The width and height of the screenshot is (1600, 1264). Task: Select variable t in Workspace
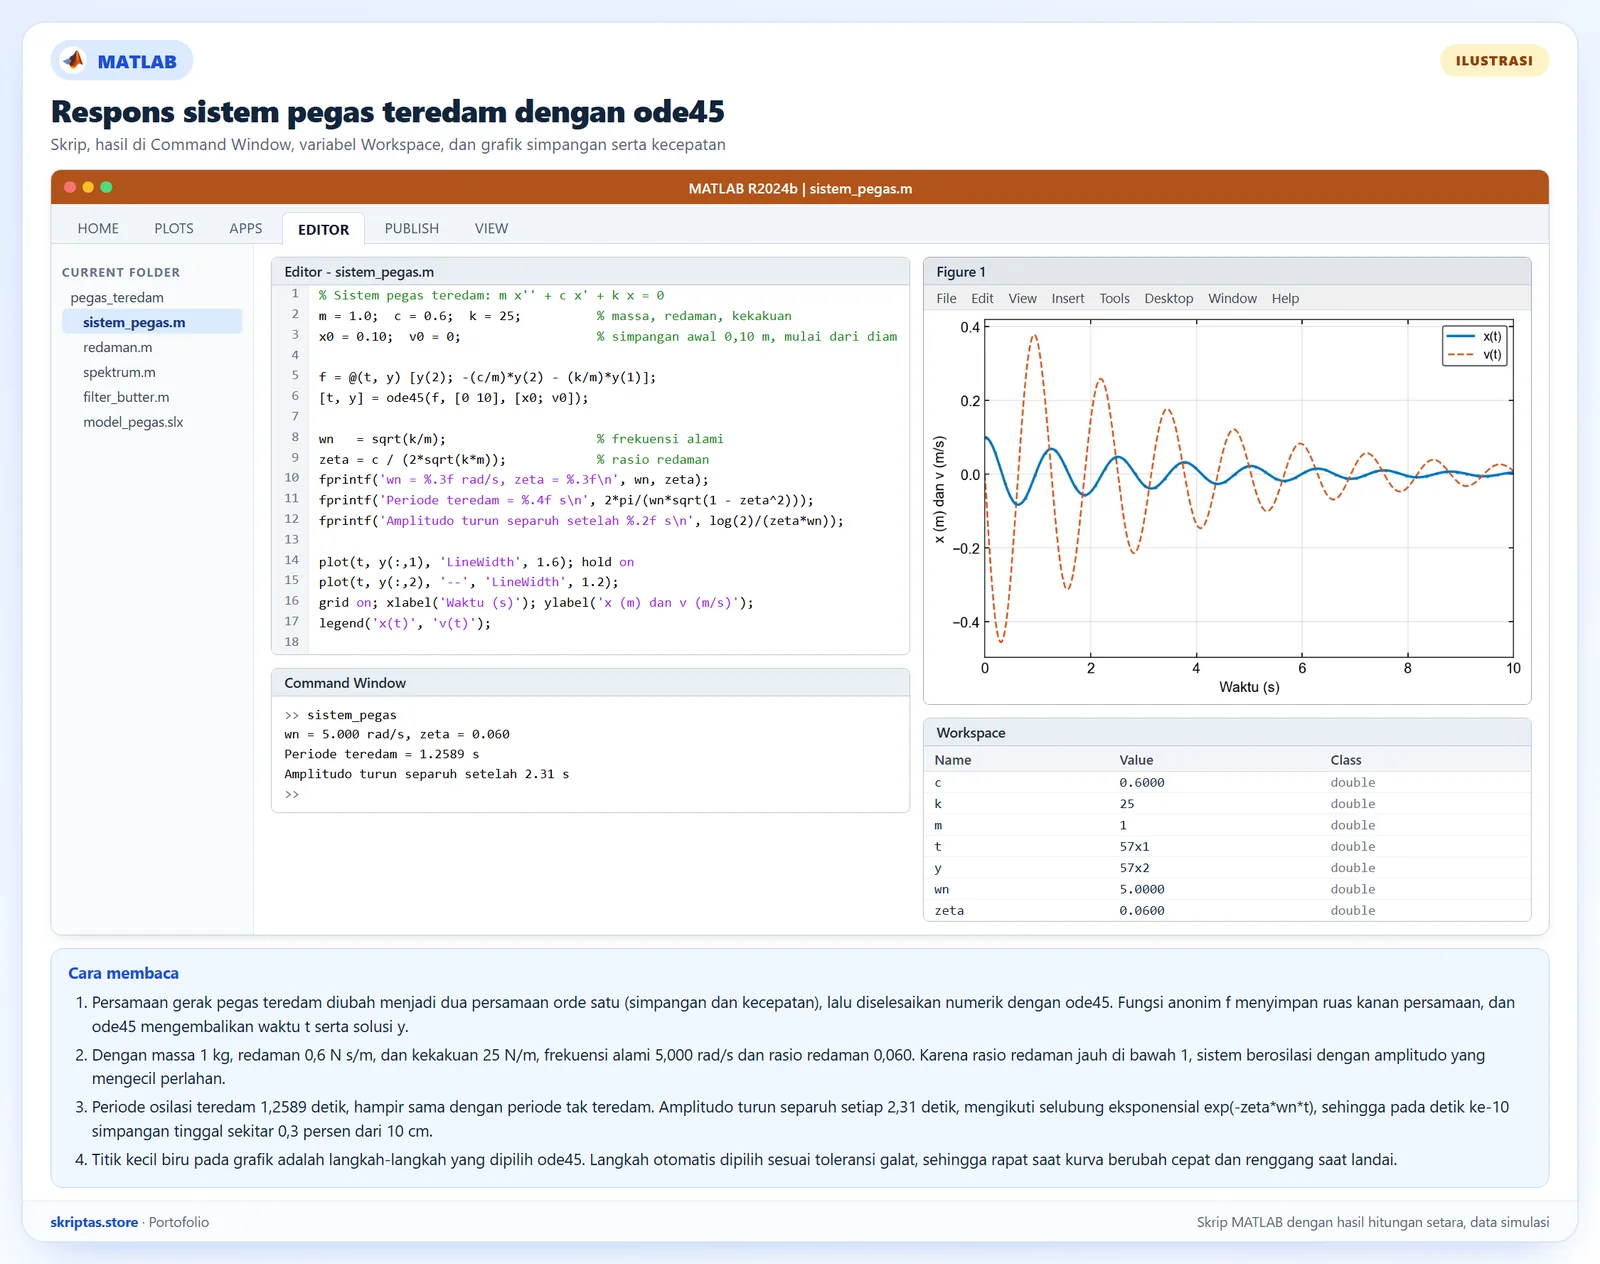pos(1227,846)
